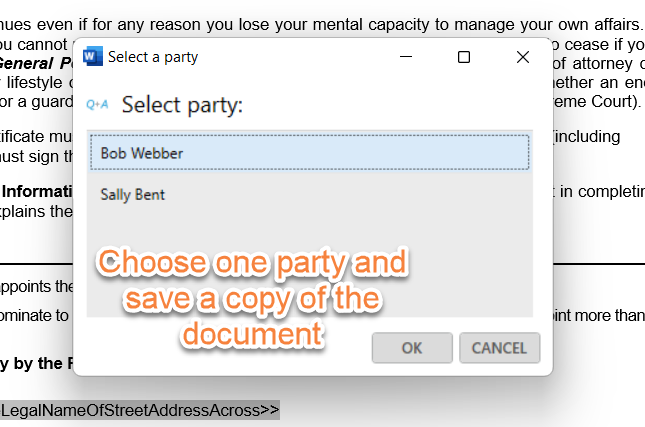
Task: Maximize the Select a party dialog
Action: pos(463,57)
